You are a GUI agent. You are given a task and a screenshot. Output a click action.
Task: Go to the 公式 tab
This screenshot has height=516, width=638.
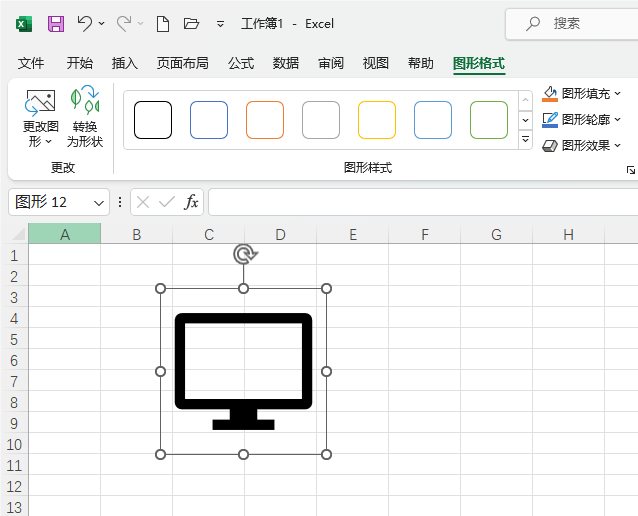tap(241, 63)
